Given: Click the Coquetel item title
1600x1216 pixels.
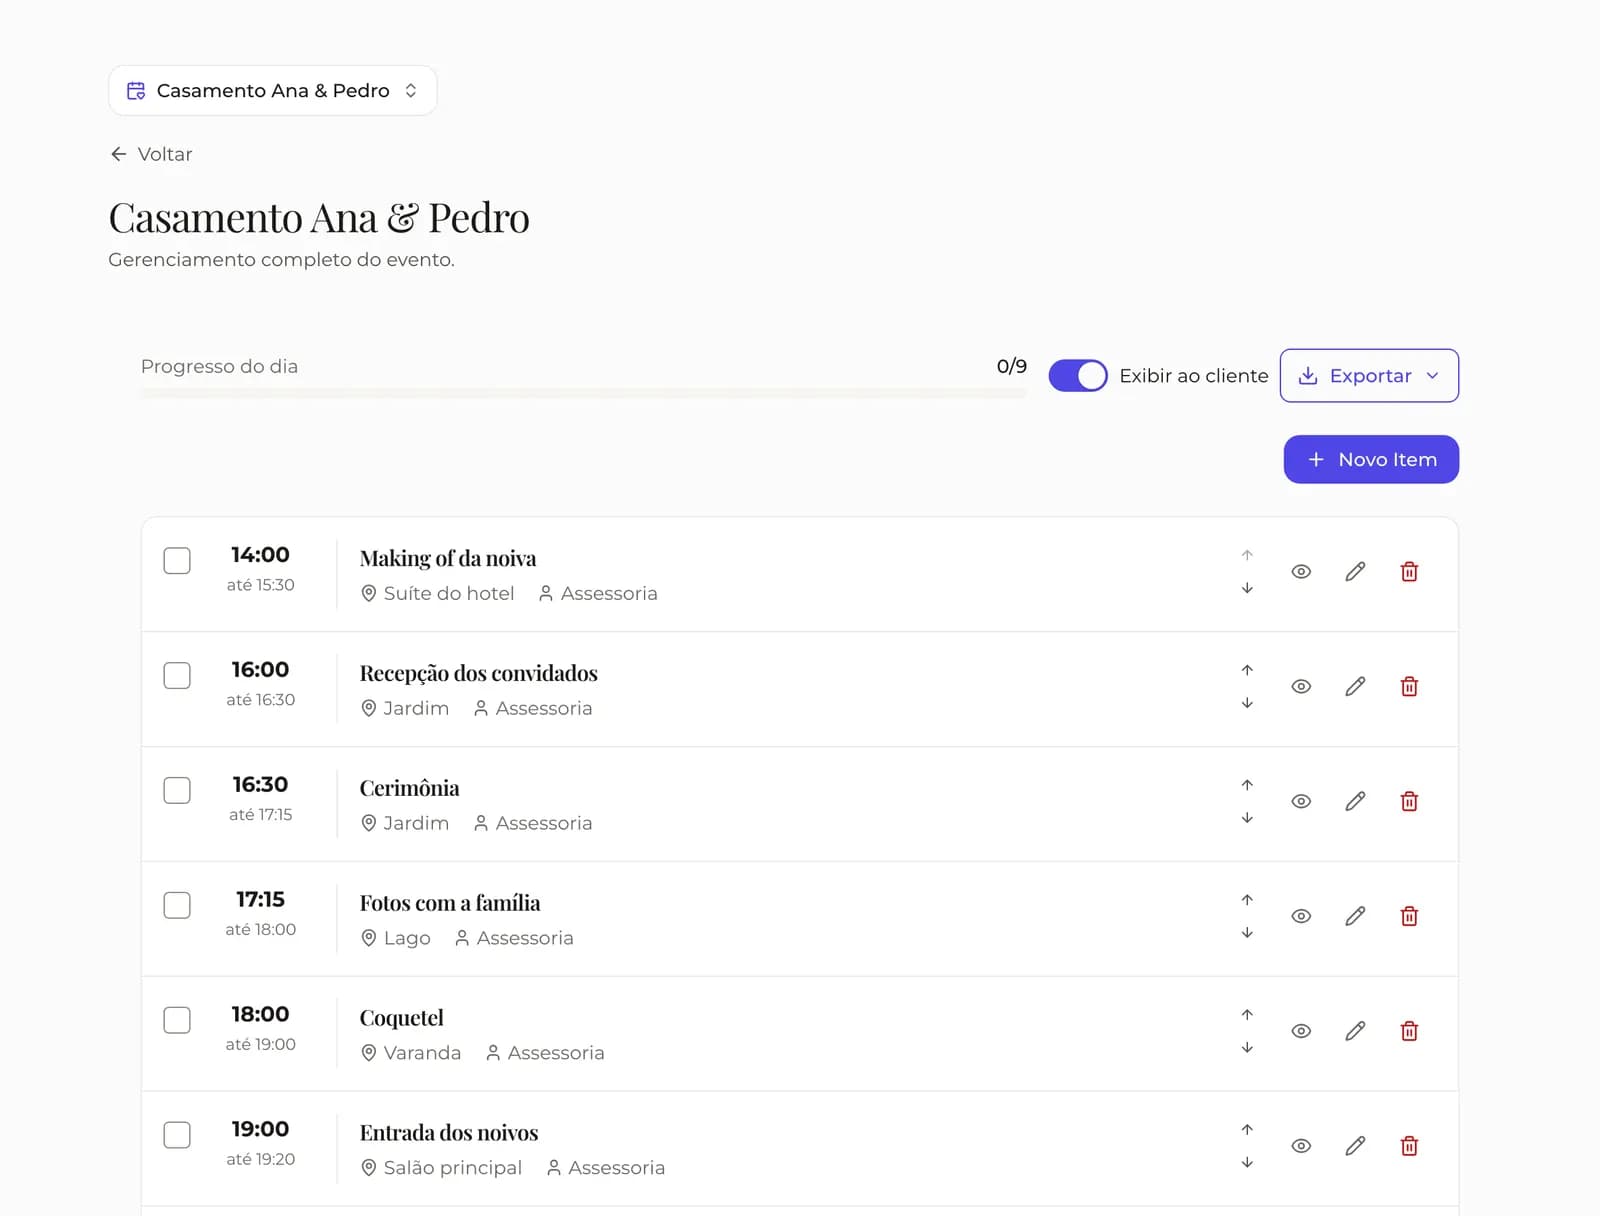Looking at the screenshot, I should (402, 1019).
